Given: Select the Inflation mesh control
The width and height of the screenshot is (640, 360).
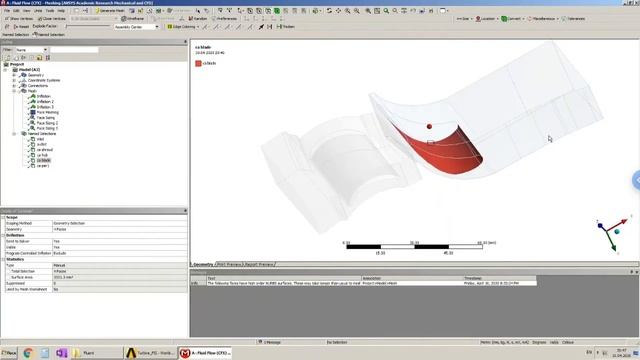Looking at the screenshot, I should 43,96.
